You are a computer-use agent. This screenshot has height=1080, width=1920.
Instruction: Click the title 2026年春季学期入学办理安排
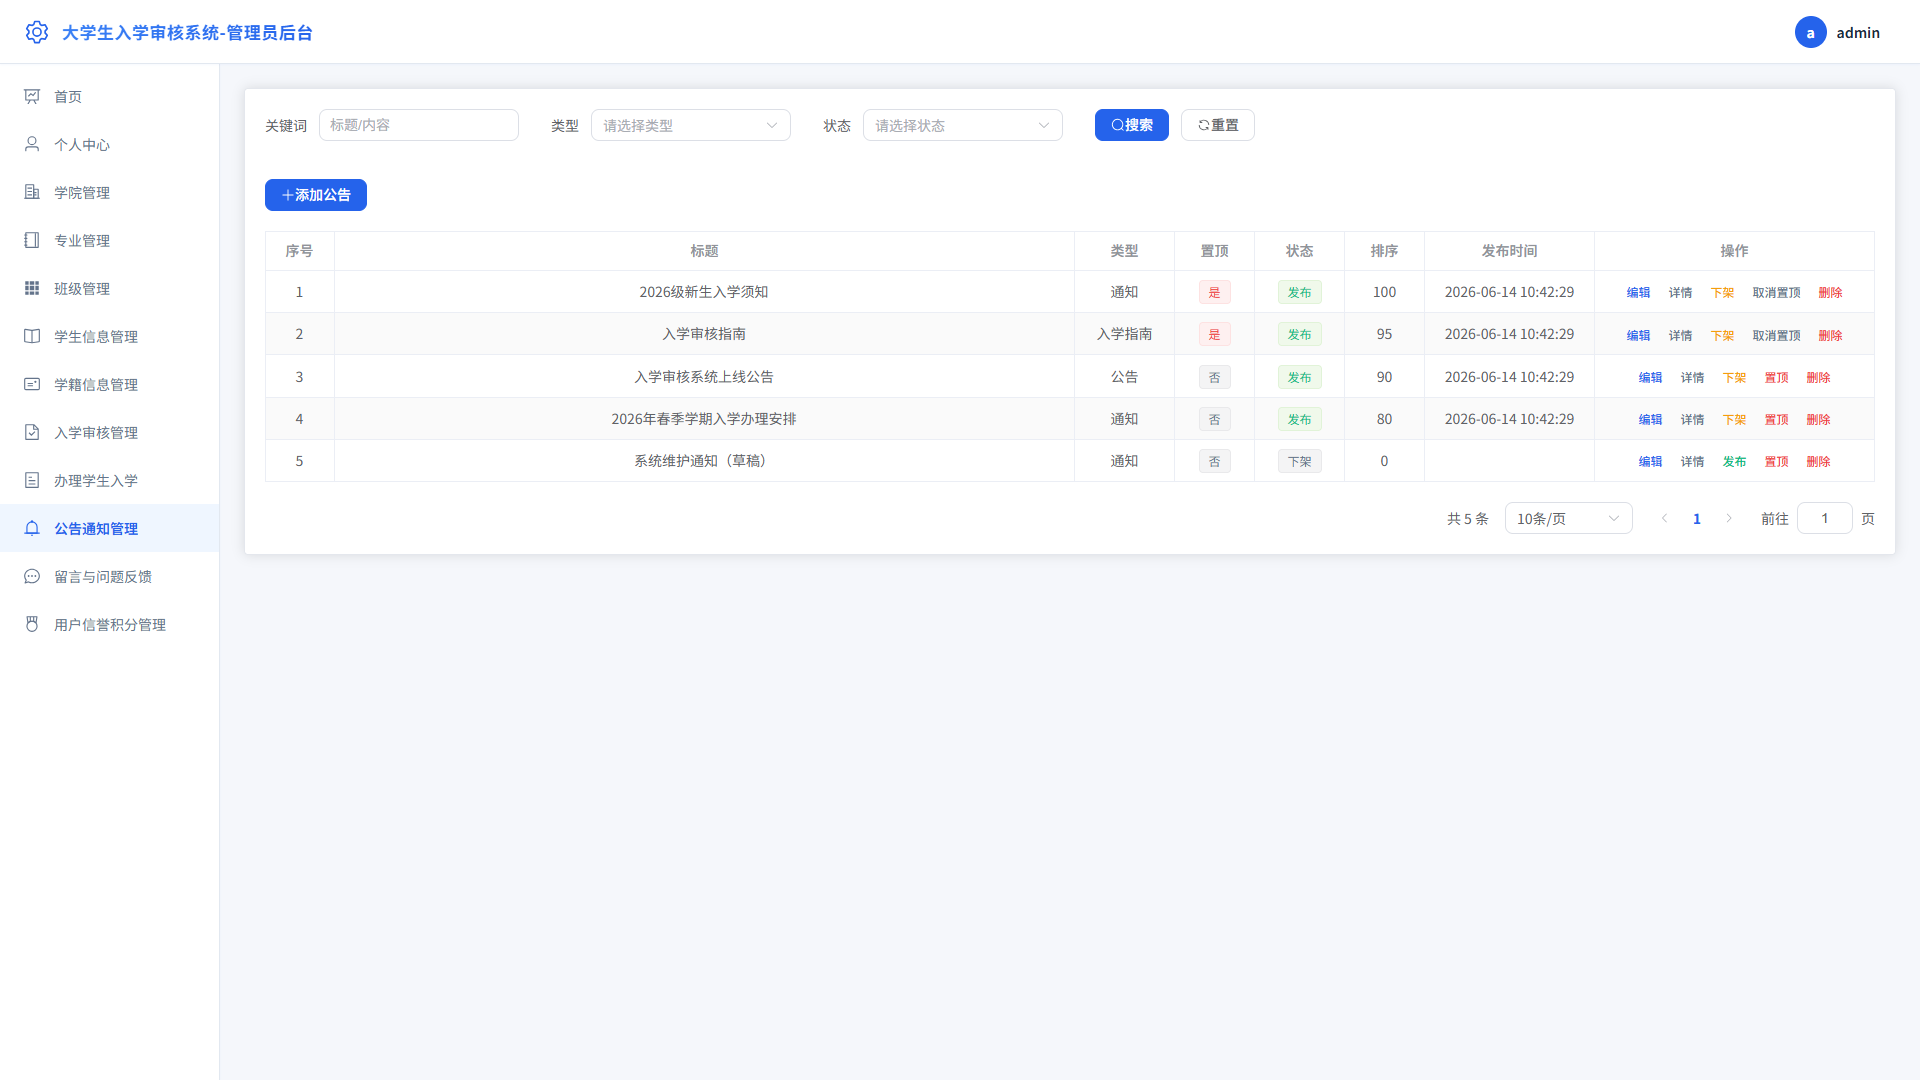pyautogui.click(x=704, y=419)
